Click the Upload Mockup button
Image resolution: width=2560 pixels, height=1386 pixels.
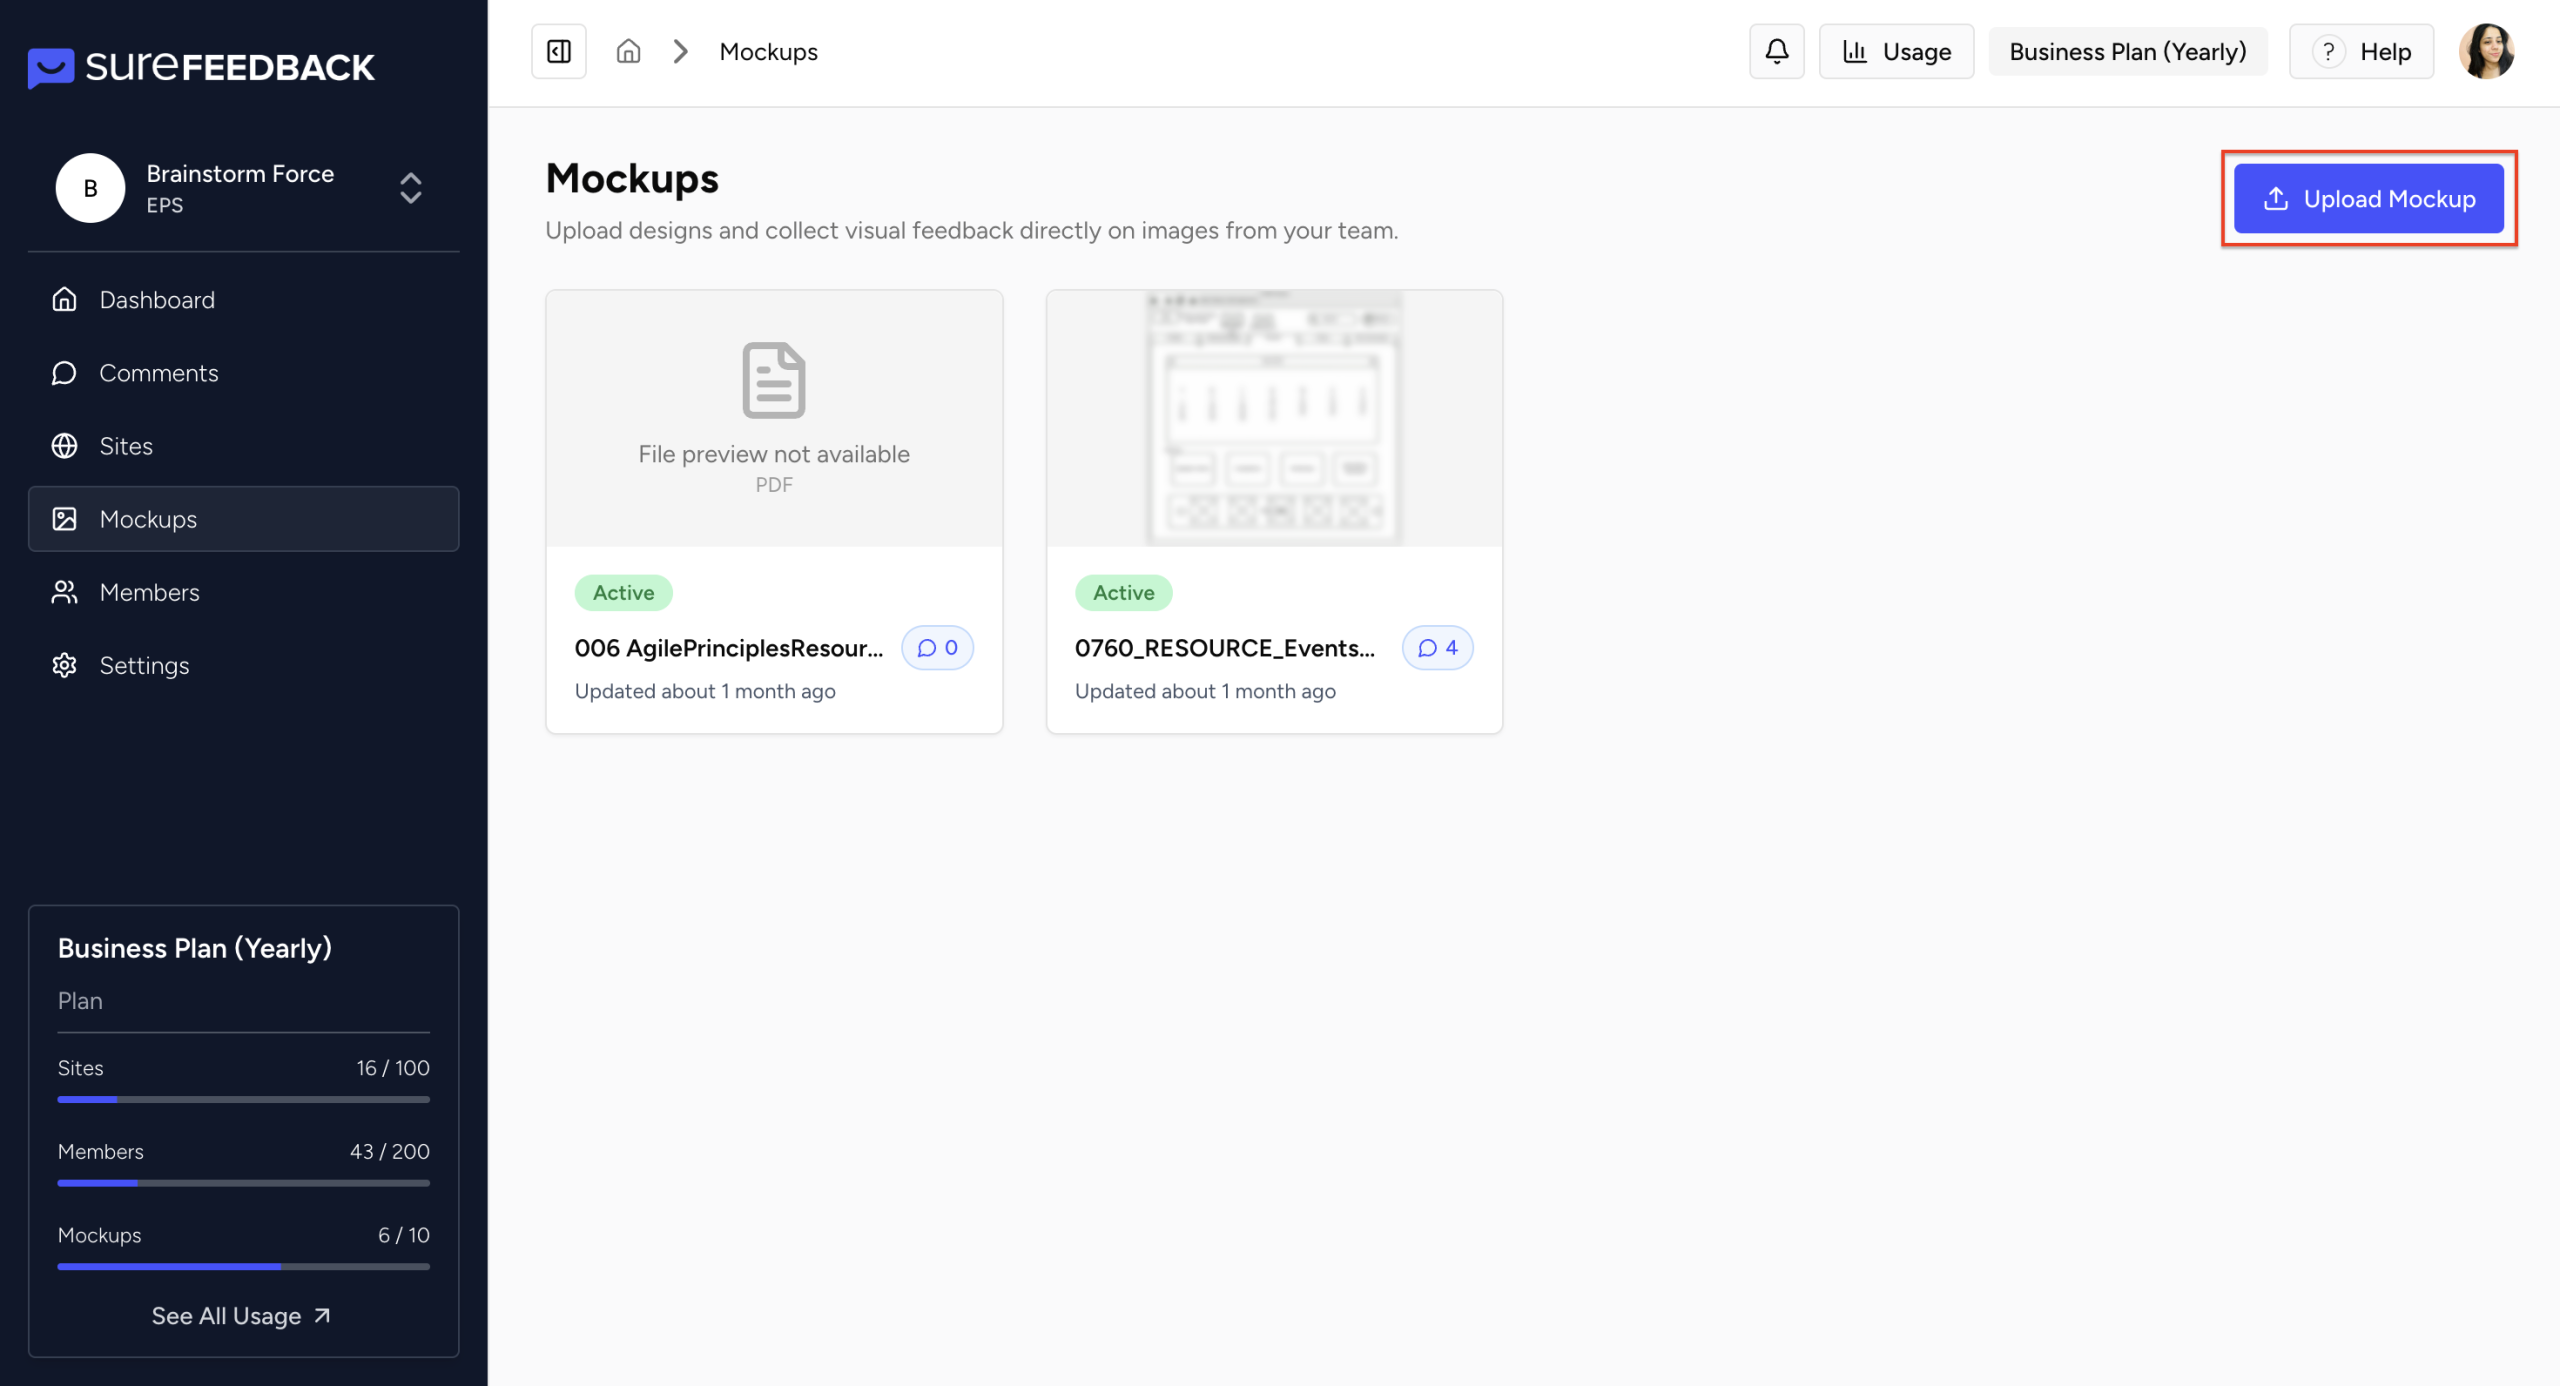[2368, 199]
